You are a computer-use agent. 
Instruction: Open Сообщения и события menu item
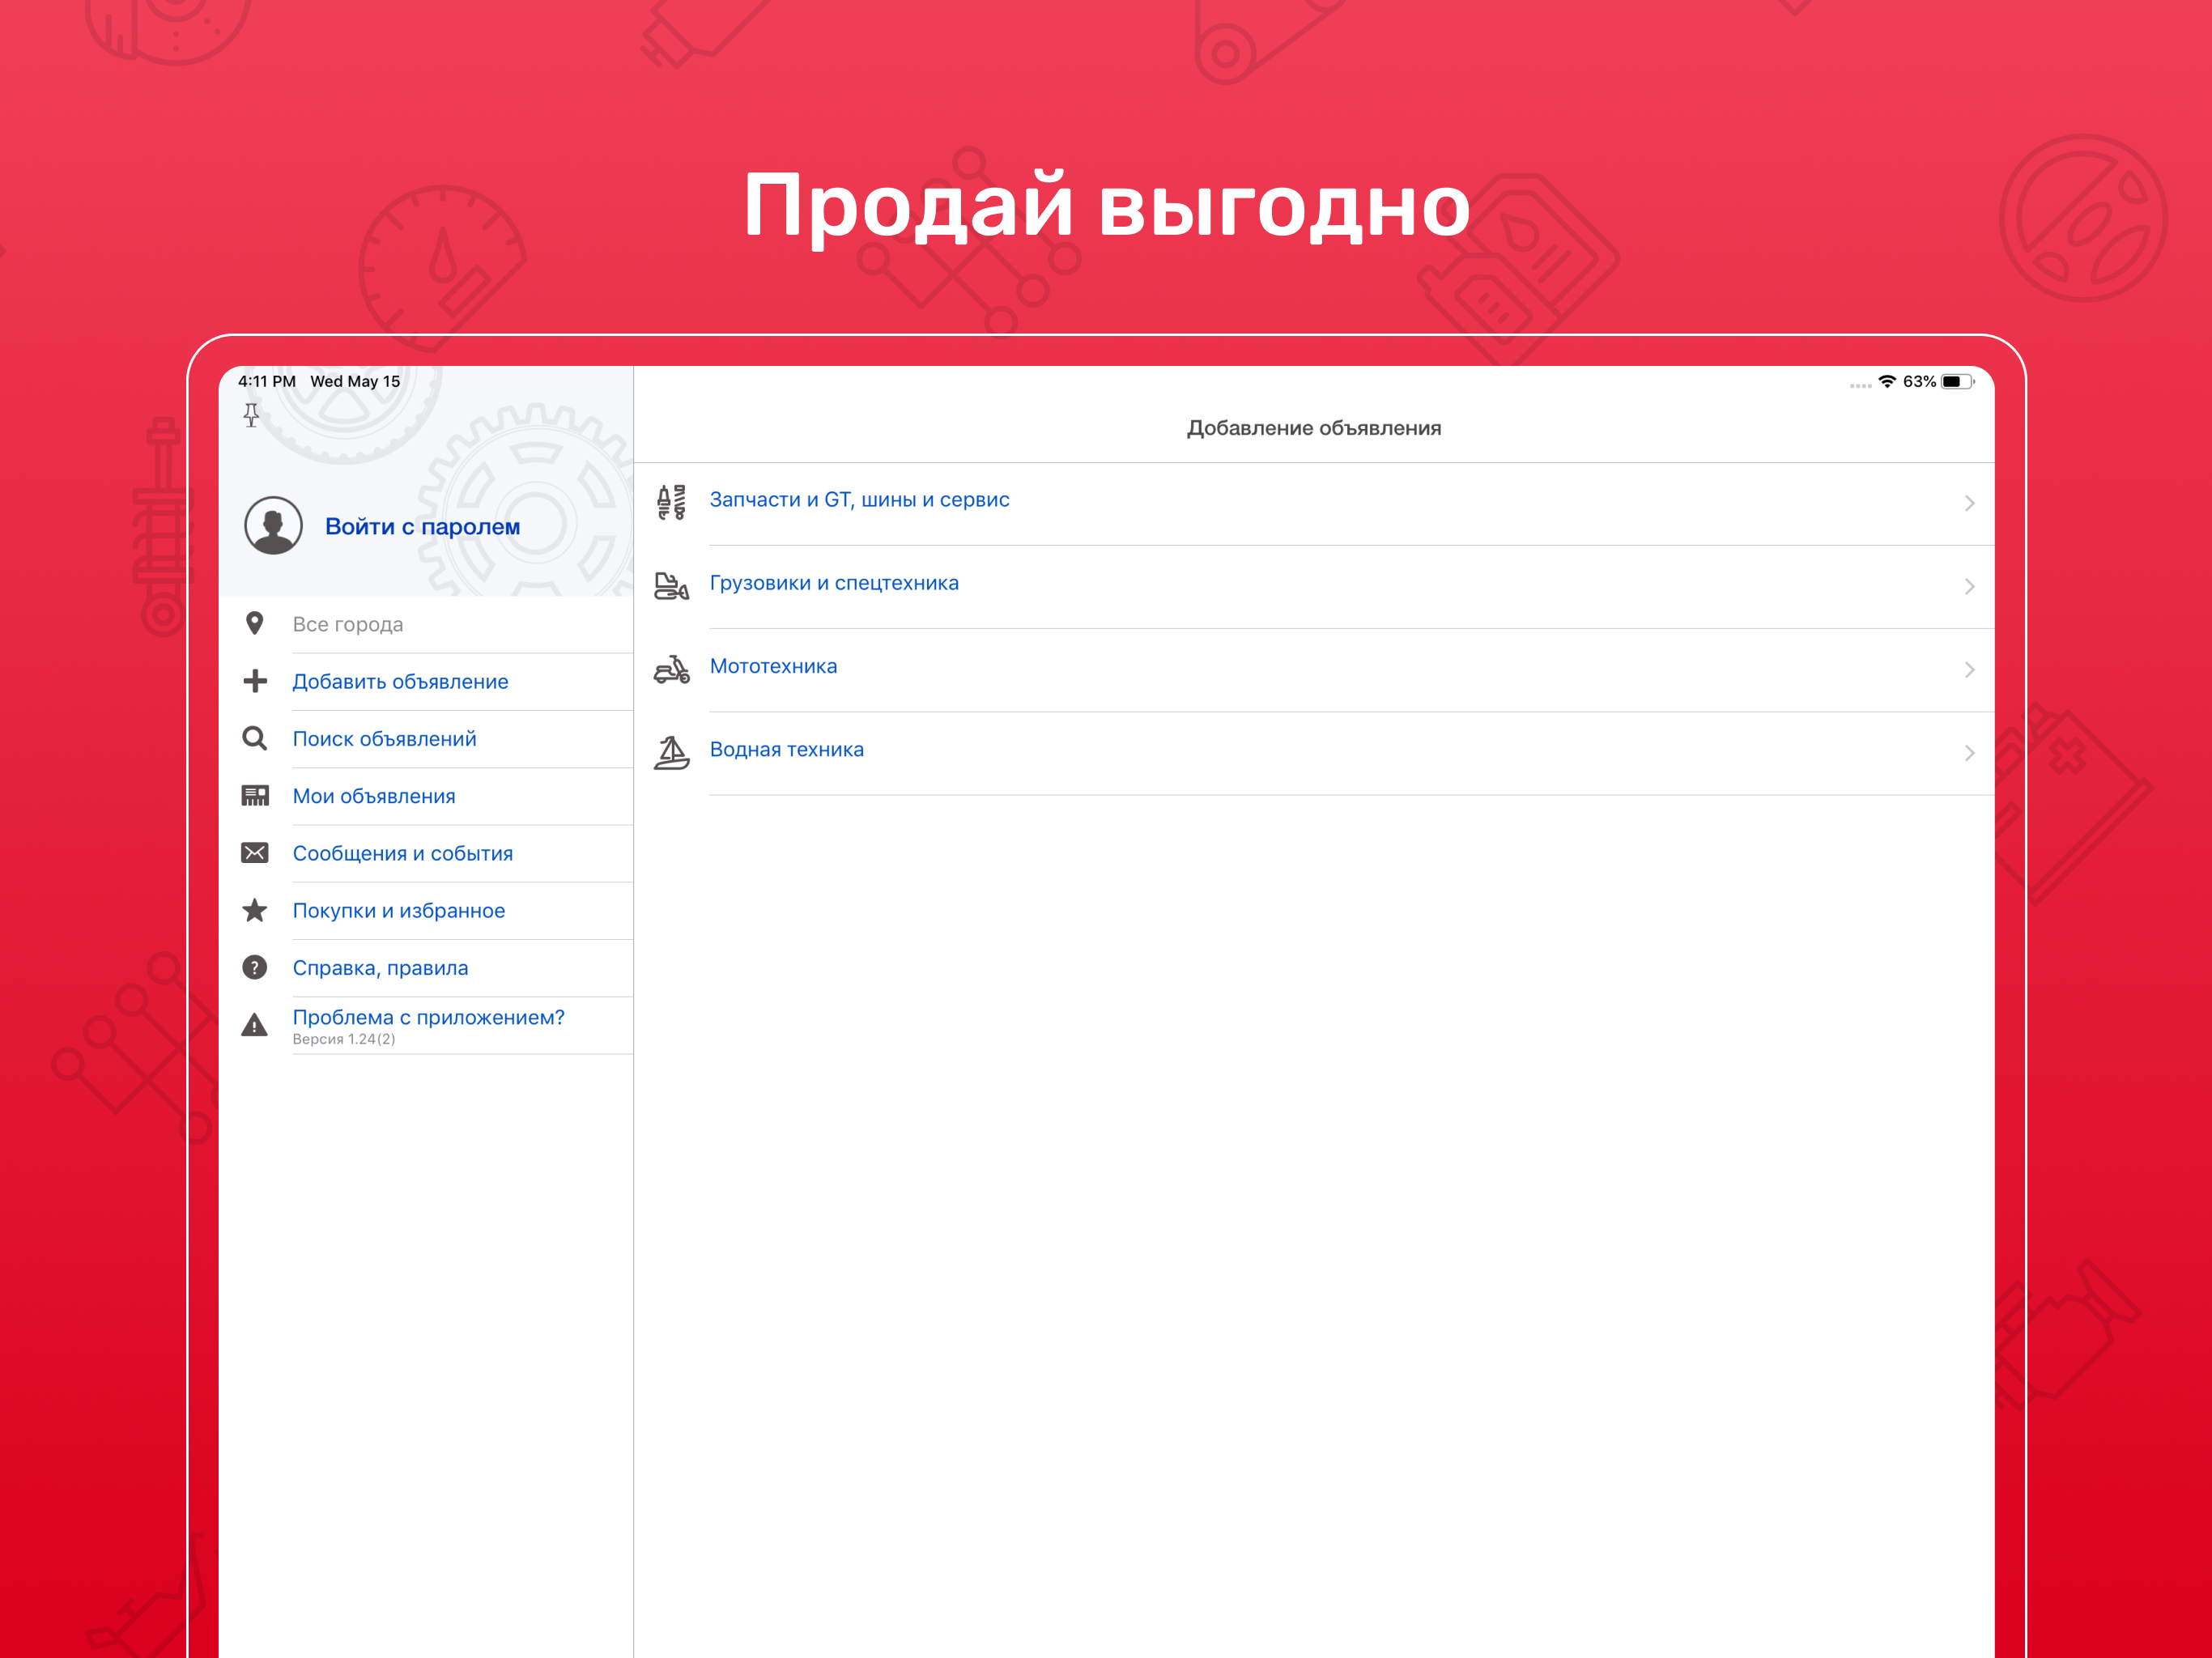point(402,854)
